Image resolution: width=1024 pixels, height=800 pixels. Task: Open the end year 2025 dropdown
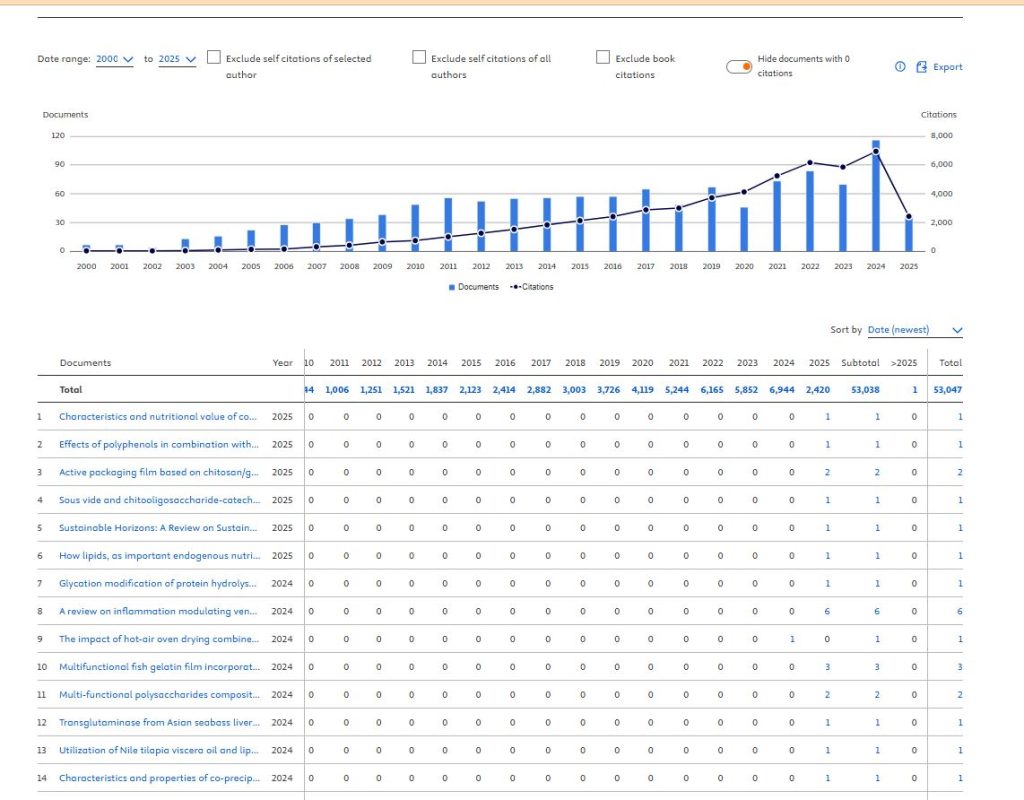point(177,59)
